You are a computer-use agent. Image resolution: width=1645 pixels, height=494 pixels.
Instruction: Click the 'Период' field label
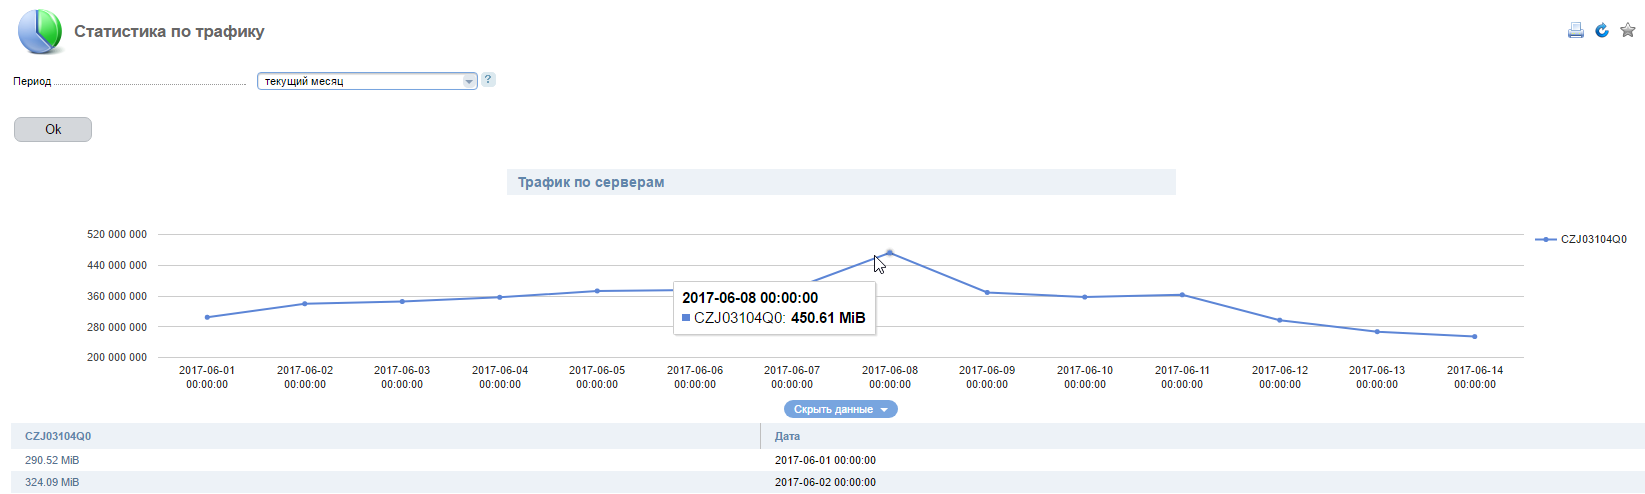[32, 81]
